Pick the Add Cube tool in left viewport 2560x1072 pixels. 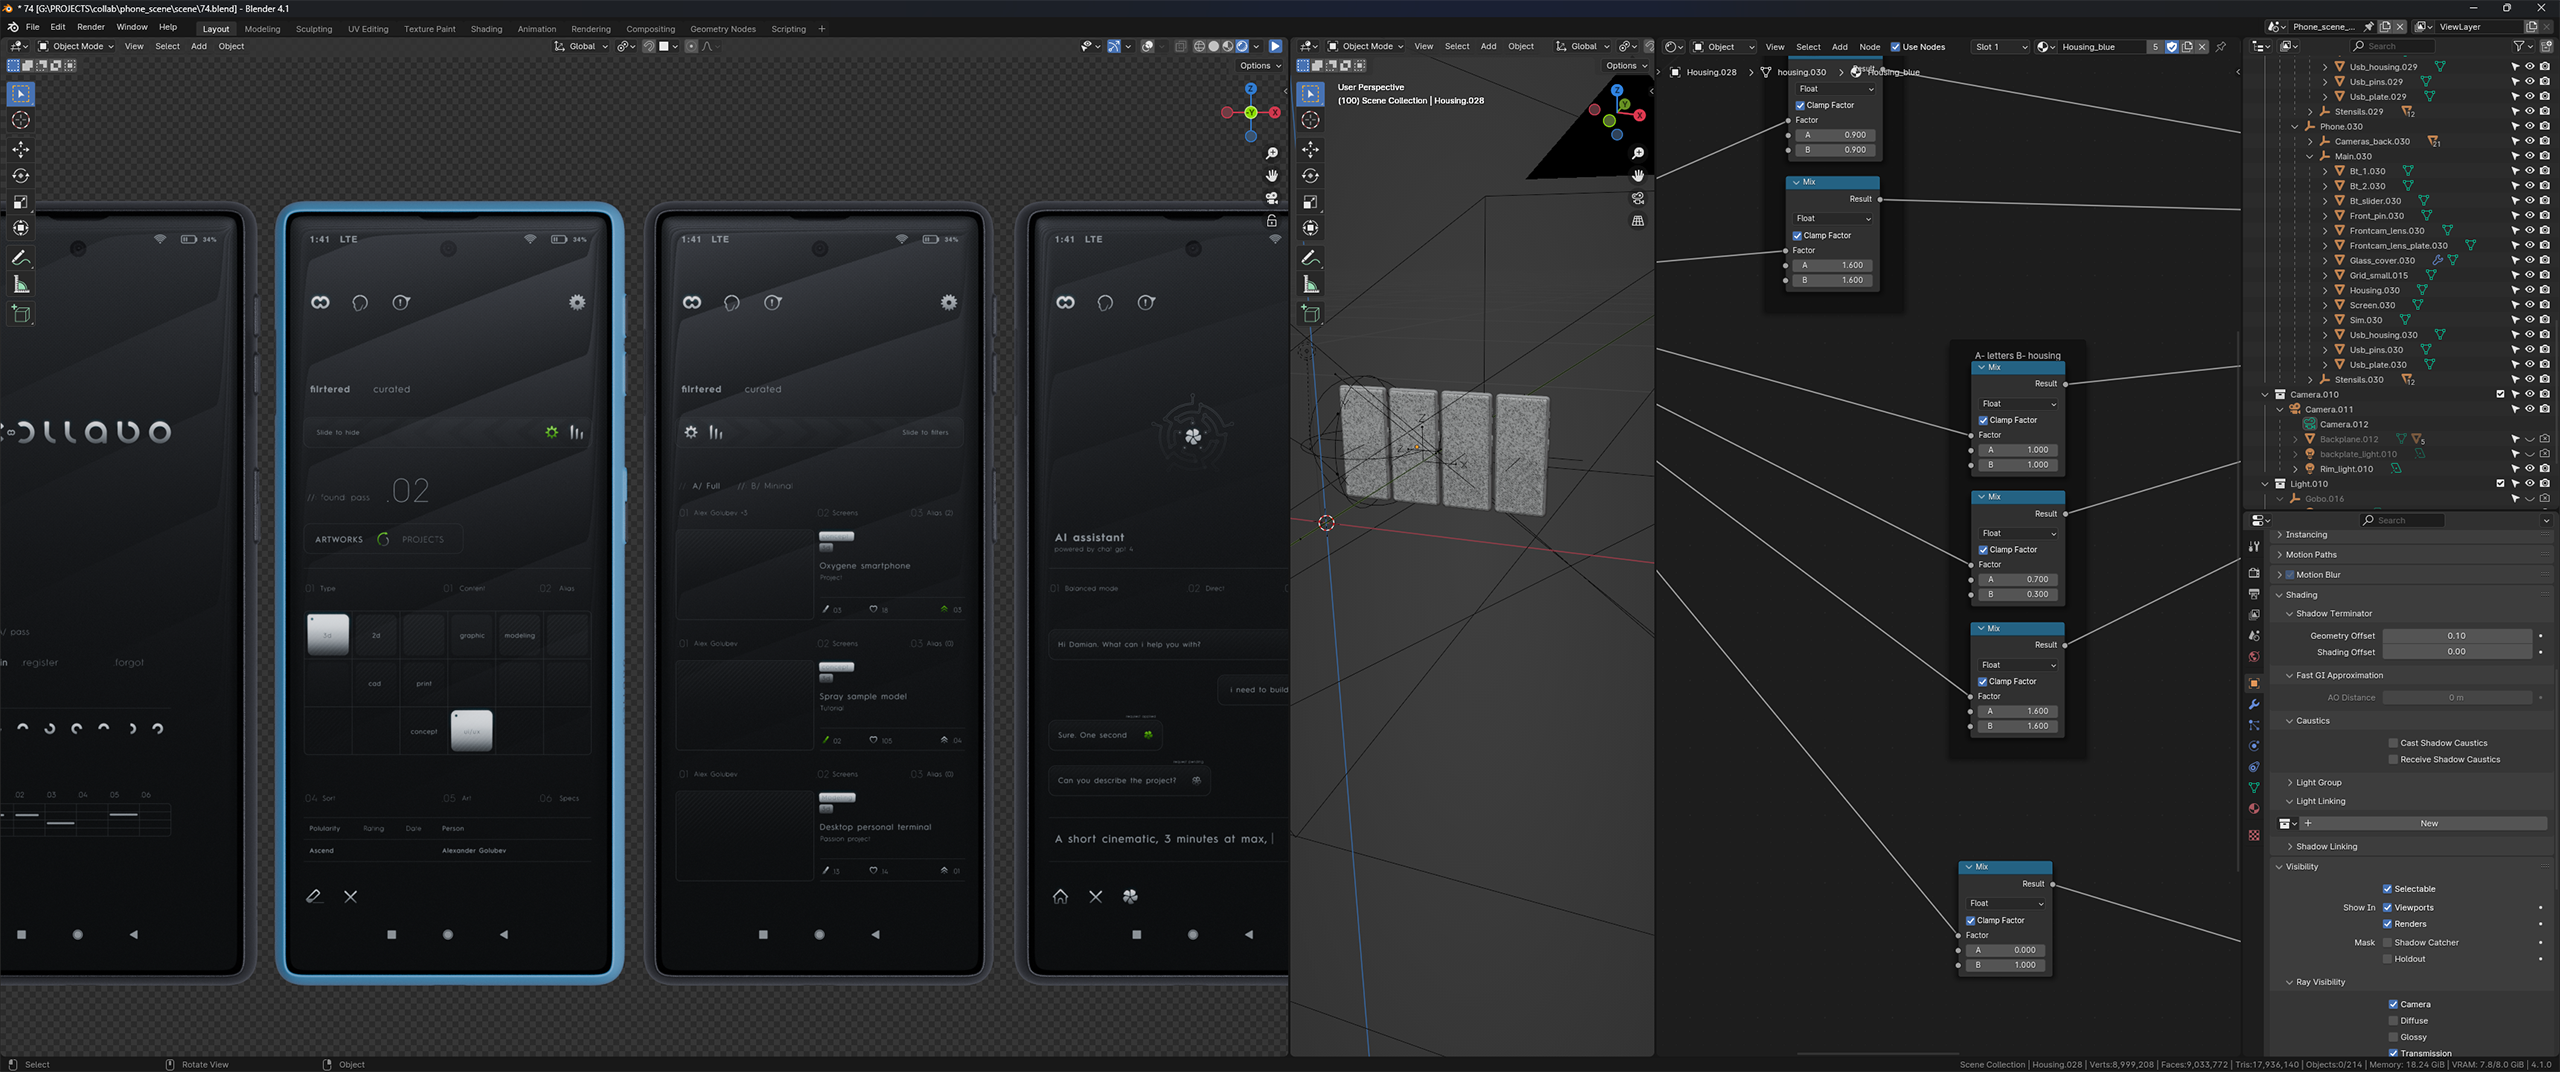coord(21,314)
